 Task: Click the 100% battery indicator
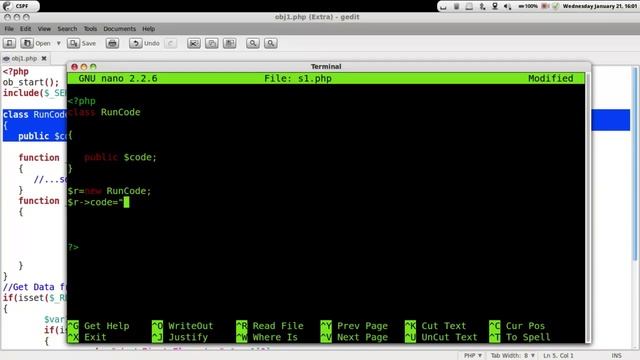click(x=528, y=6)
